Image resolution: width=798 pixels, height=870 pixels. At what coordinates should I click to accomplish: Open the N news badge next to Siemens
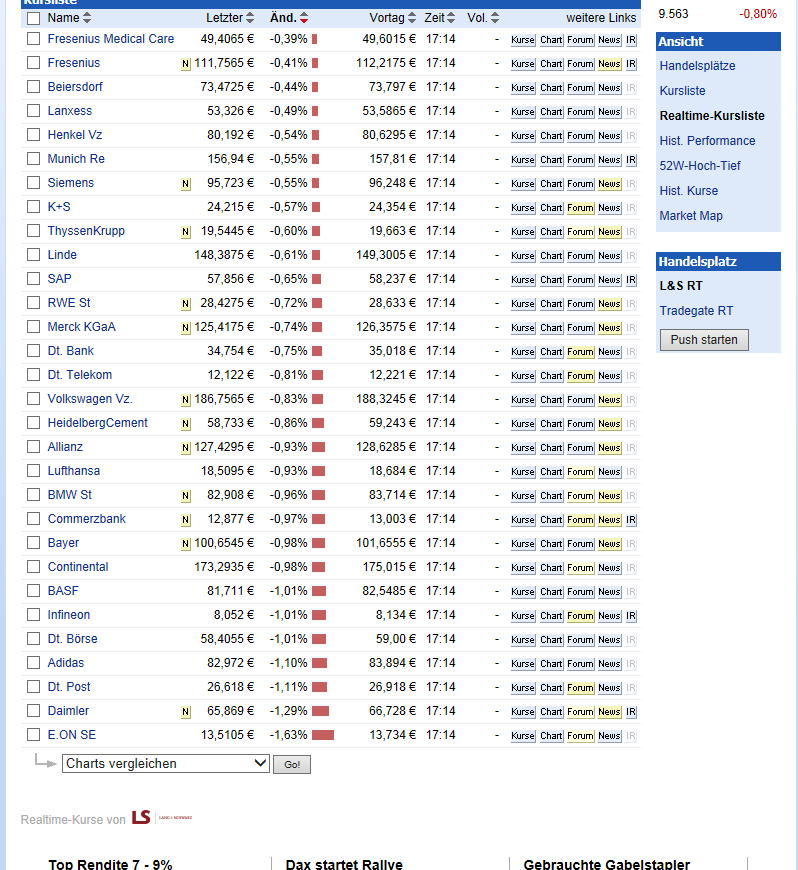point(186,184)
